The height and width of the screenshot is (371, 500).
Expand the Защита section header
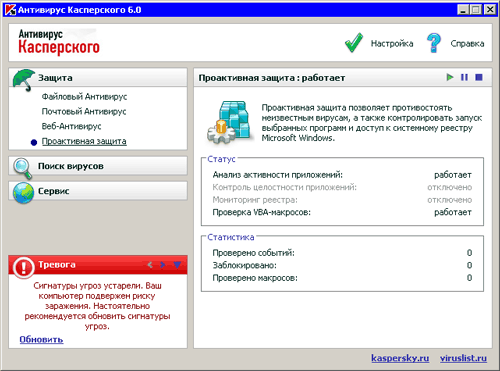pyautogui.click(x=98, y=78)
